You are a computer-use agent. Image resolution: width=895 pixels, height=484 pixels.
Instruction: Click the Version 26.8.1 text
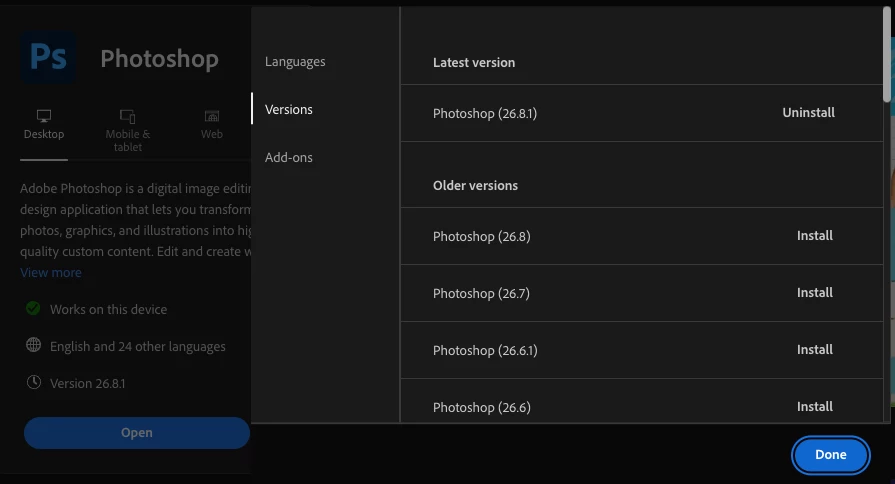[x=87, y=384]
